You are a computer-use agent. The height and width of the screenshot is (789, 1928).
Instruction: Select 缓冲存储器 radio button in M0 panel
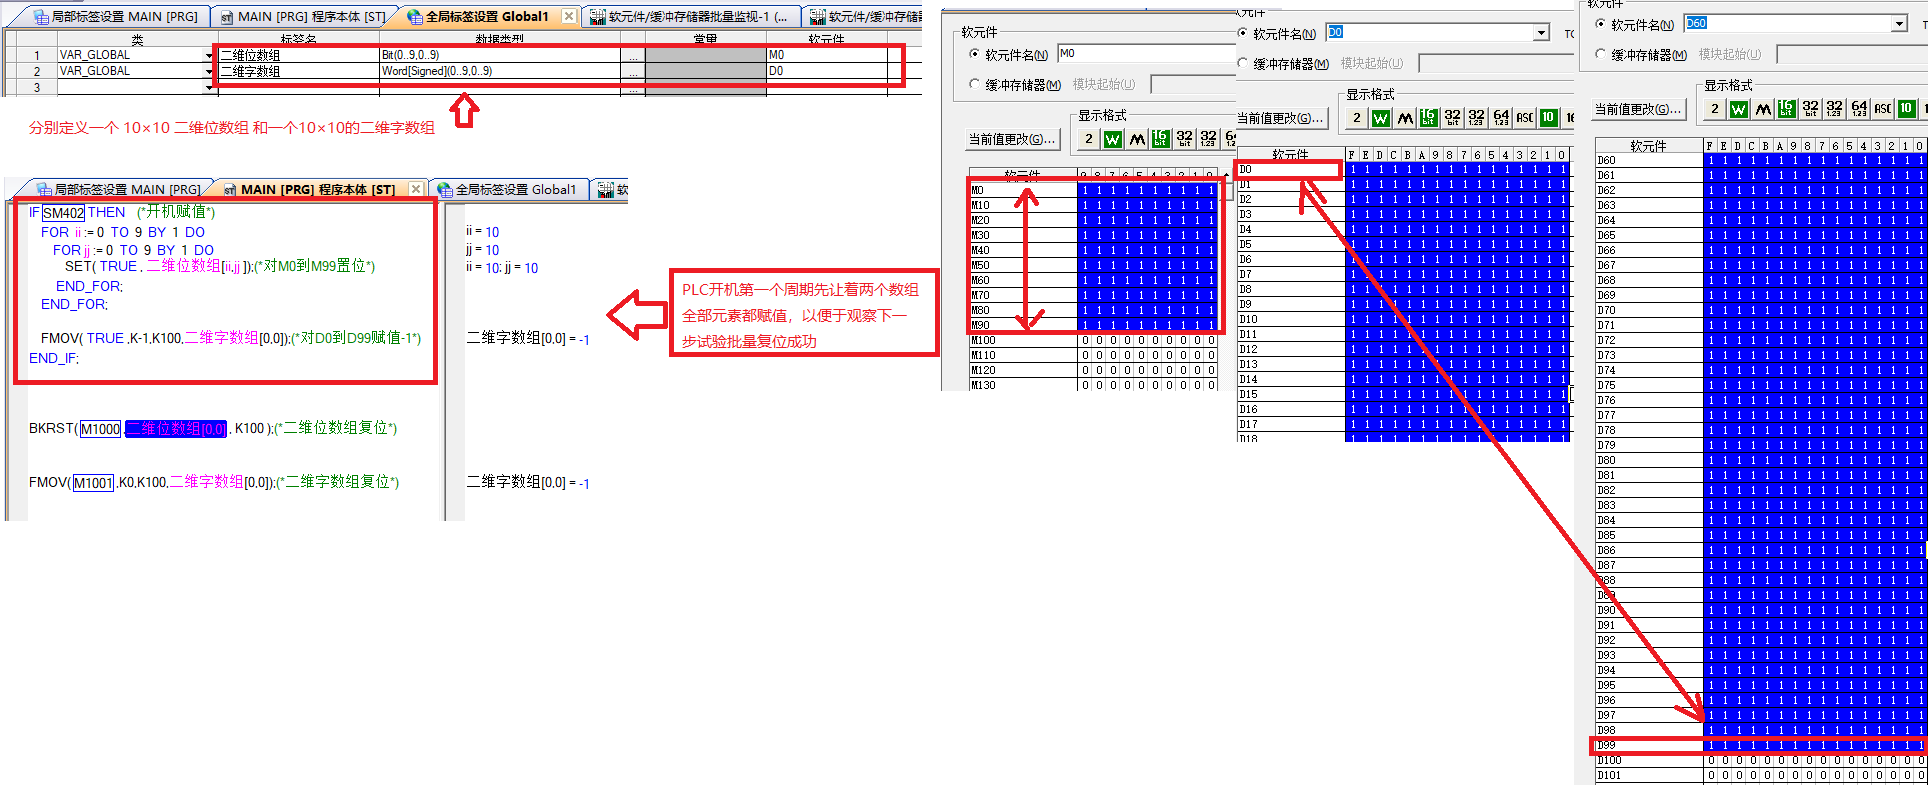975,85
